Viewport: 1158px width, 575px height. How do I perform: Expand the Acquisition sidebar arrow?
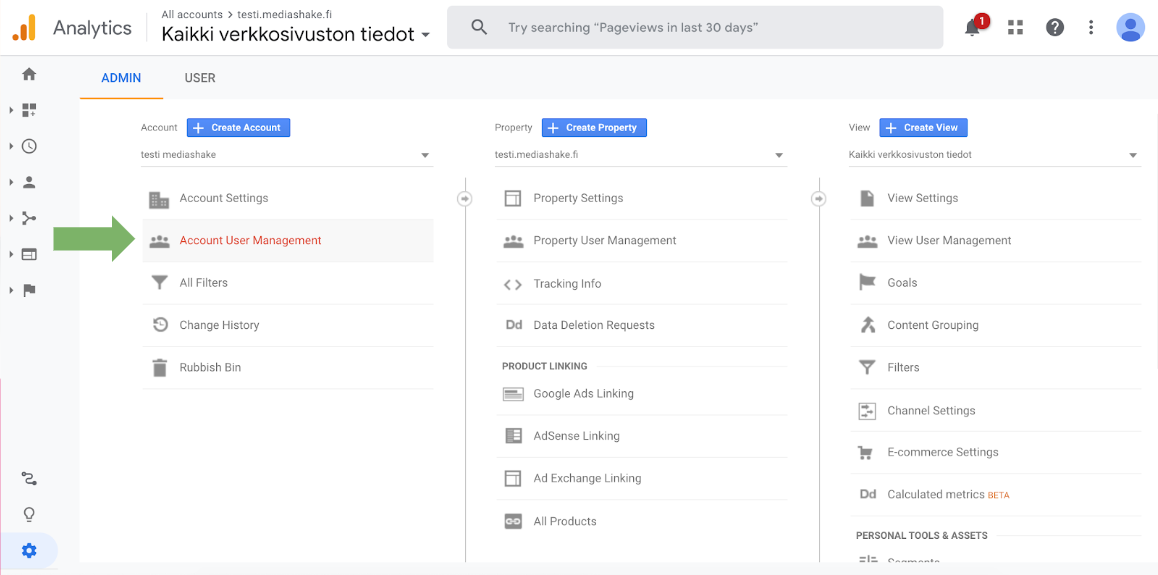point(11,218)
